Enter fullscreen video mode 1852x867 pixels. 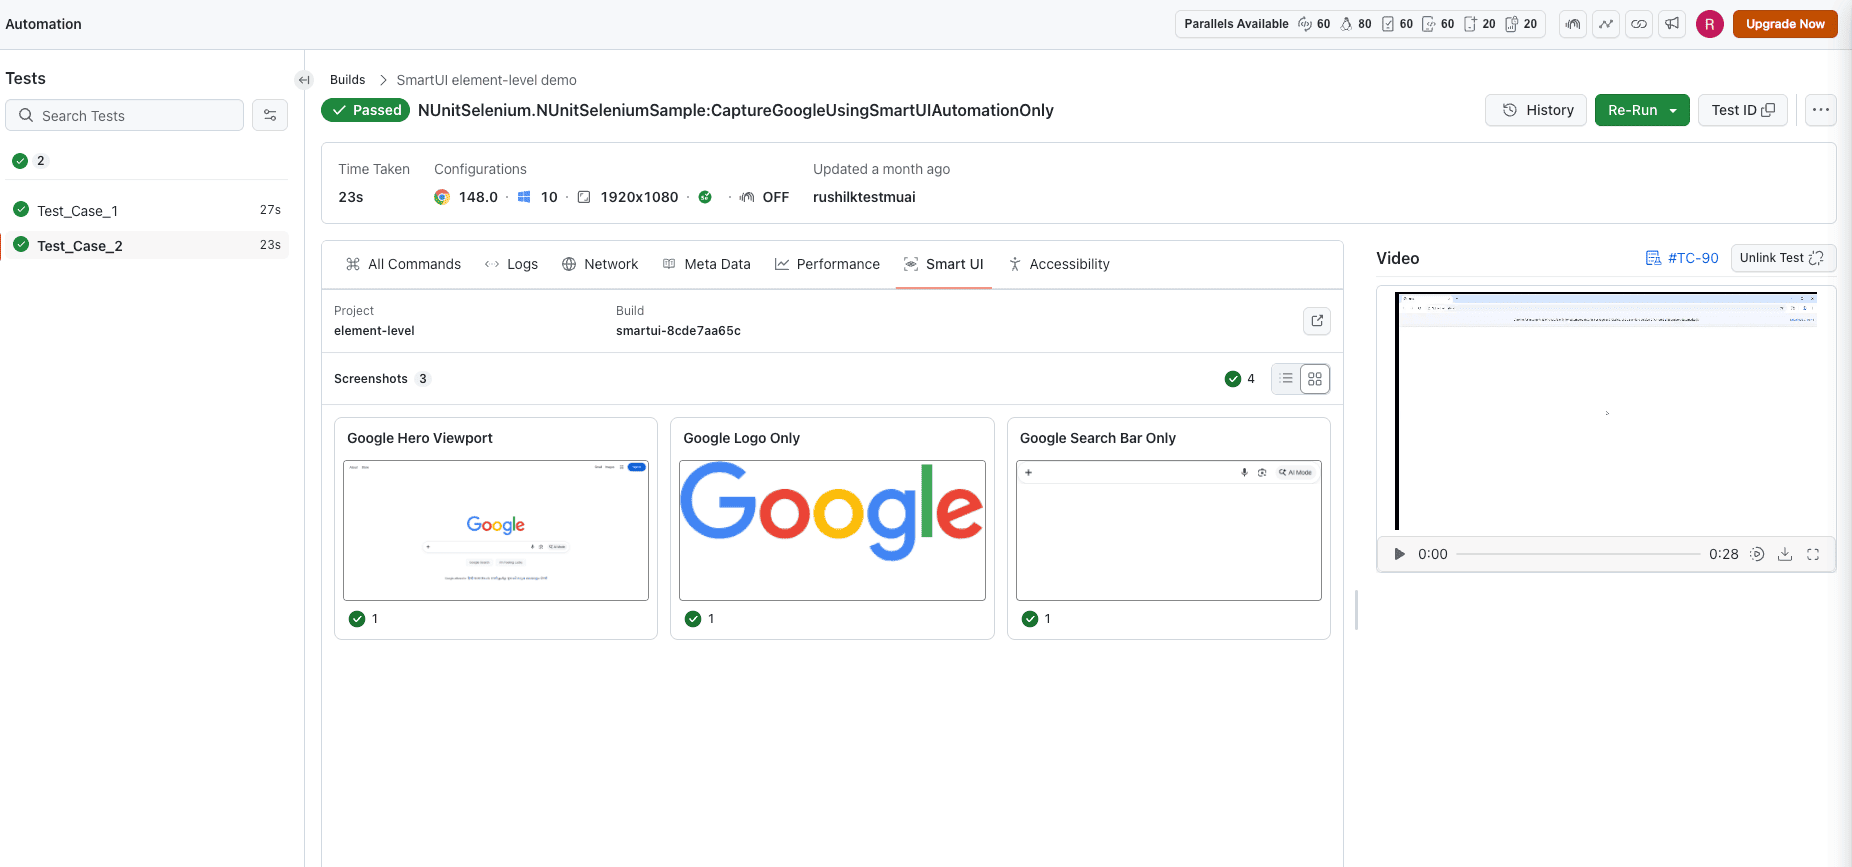1813,554
